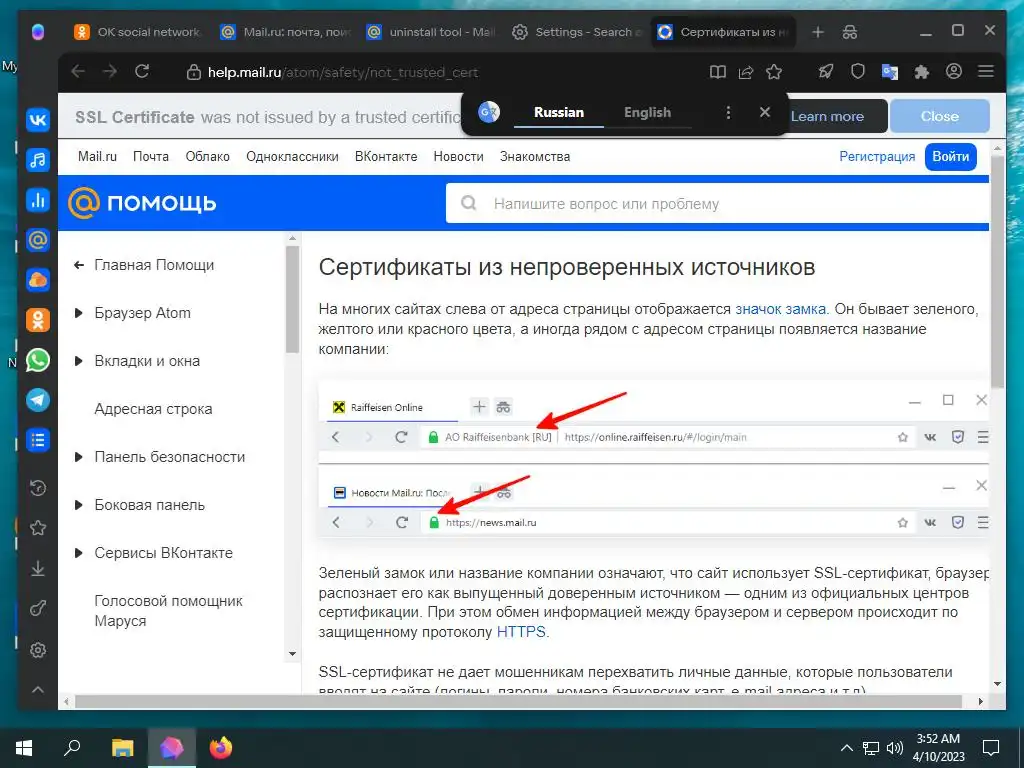Viewport: 1024px width, 768px height.
Task: Open reader mode book icon
Action: [x=718, y=72]
